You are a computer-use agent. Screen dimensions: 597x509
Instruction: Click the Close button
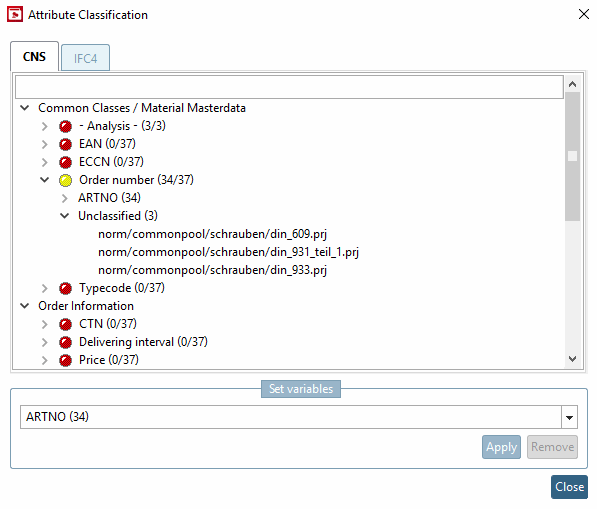point(570,487)
